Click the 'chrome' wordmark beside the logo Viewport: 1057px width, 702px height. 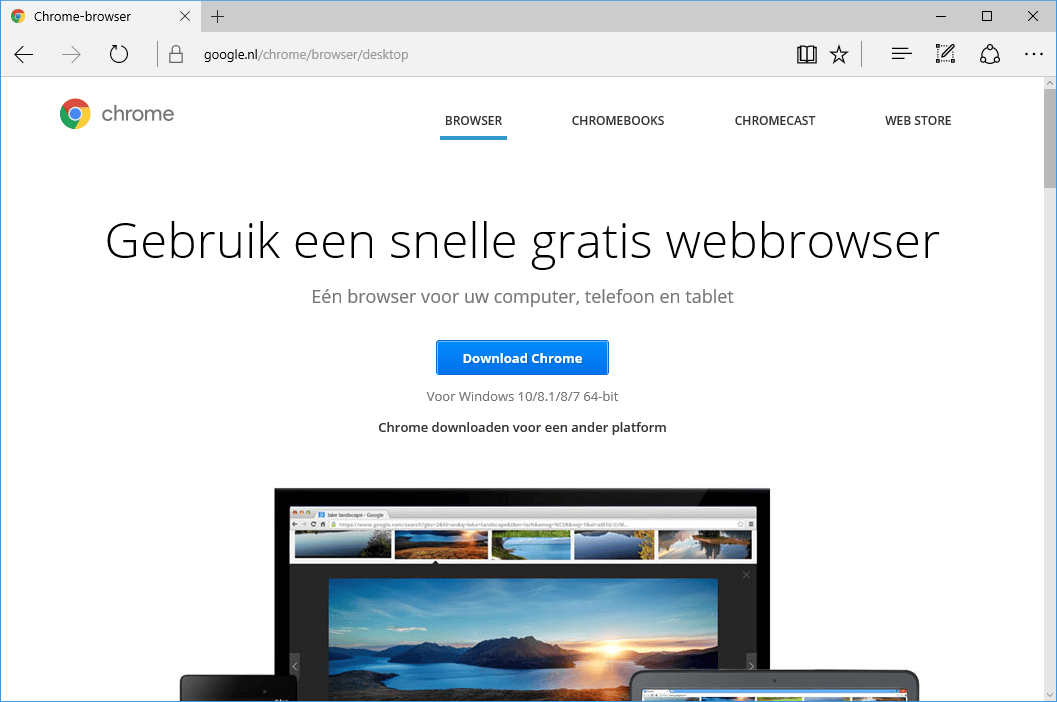click(138, 114)
